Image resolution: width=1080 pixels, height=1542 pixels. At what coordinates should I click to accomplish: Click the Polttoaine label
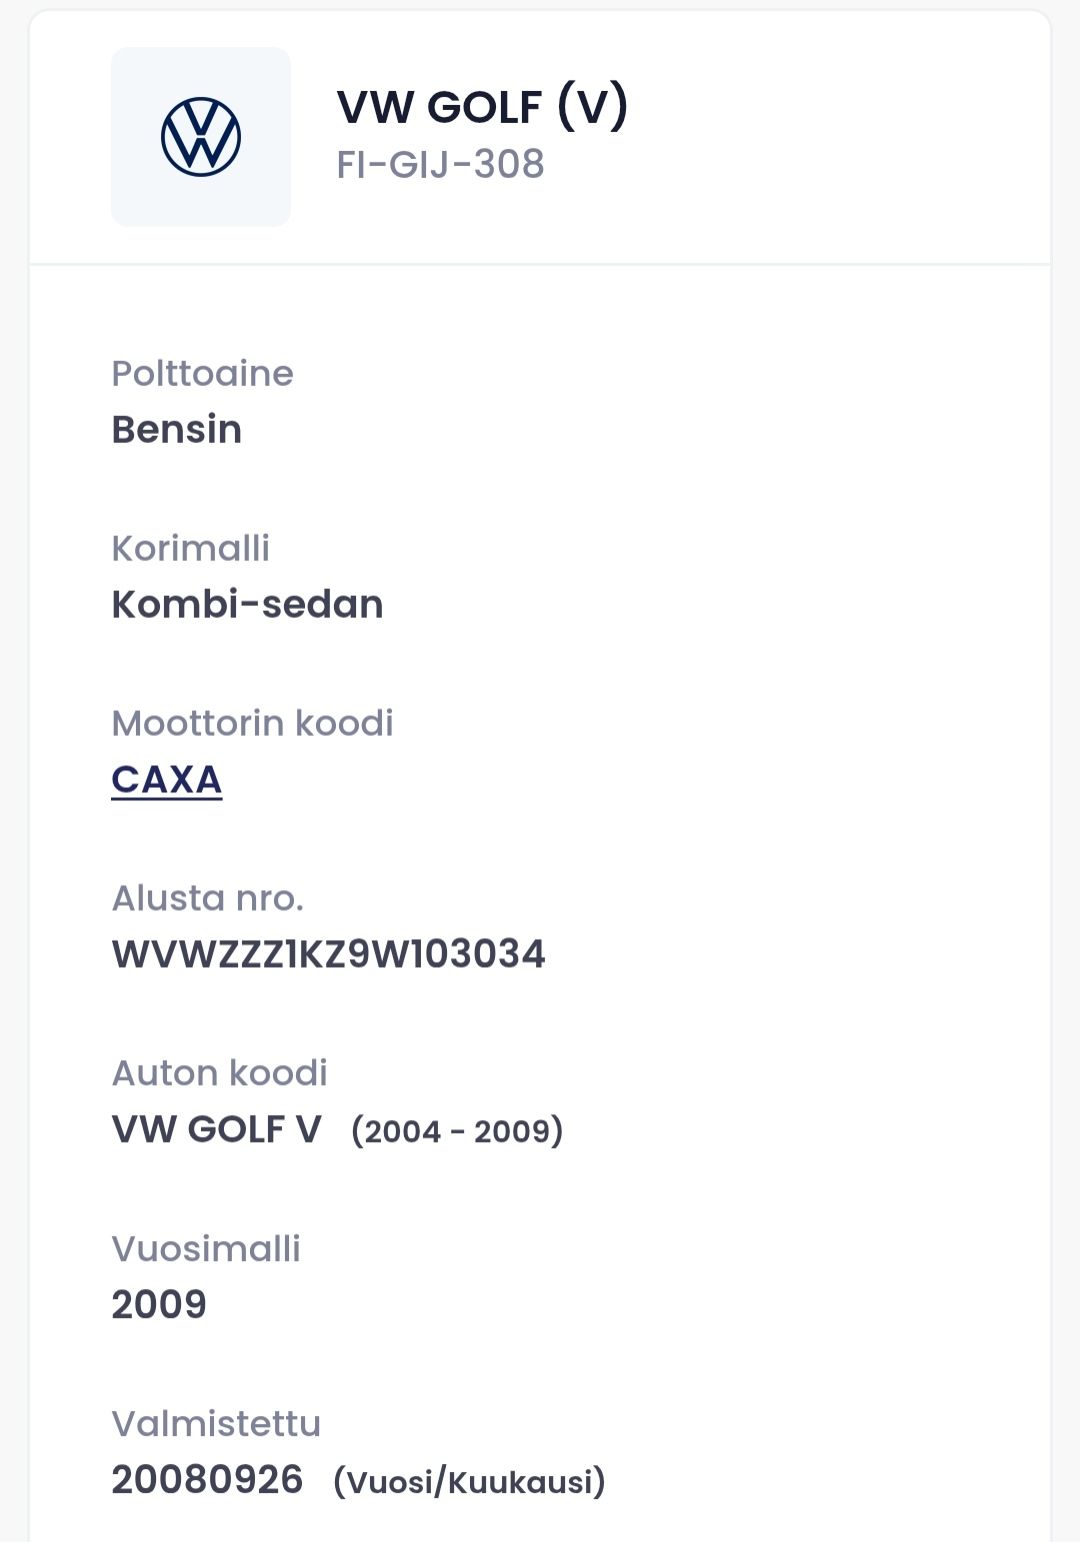point(202,373)
